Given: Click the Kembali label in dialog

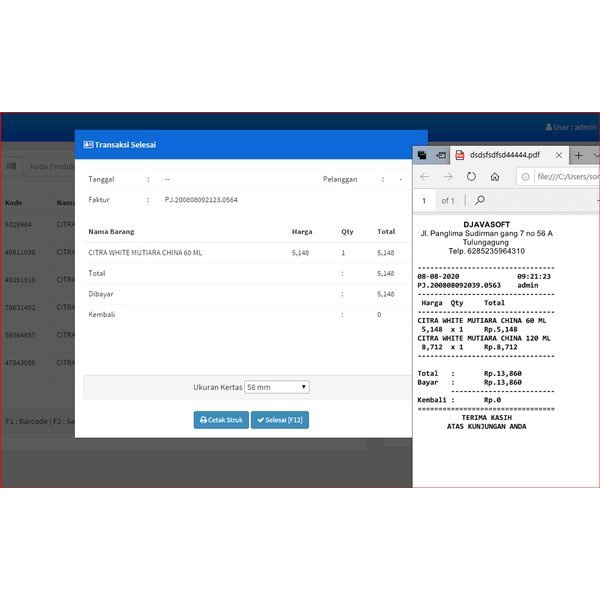Looking at the screenshot, I should (101, 315).
